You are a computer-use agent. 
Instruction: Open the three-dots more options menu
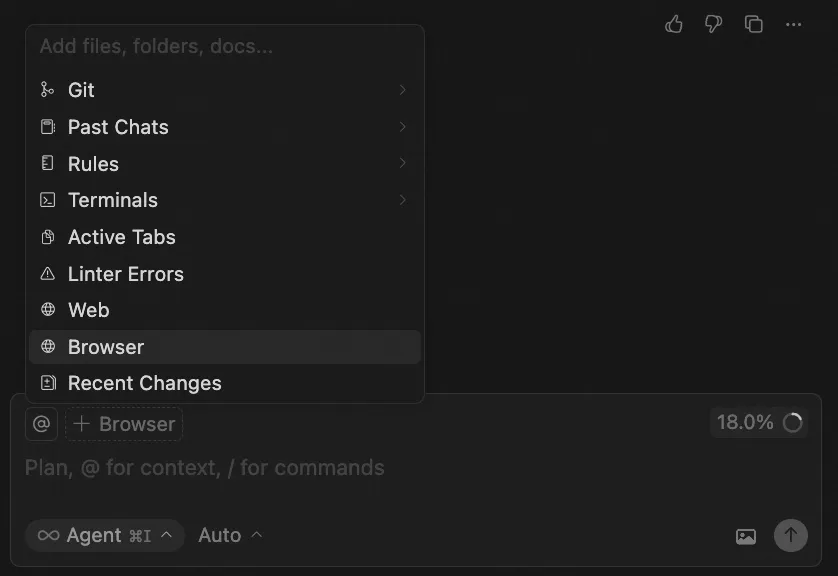point(793,24)
